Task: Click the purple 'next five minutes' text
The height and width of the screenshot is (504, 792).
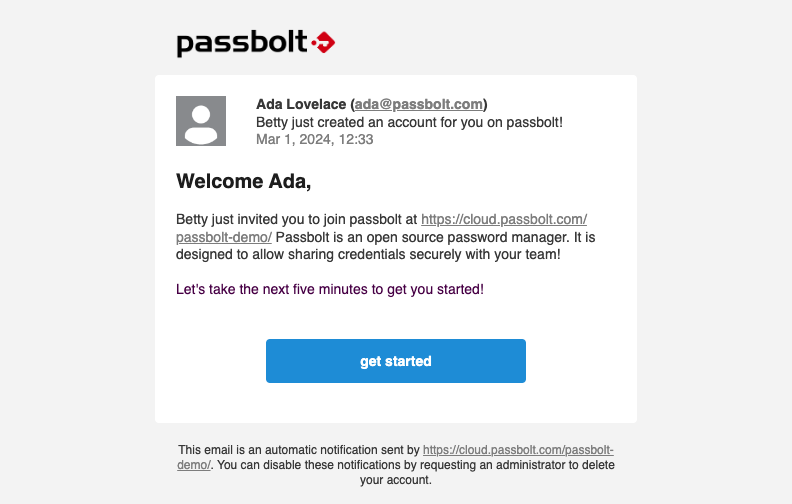Action: pos(330,290)
